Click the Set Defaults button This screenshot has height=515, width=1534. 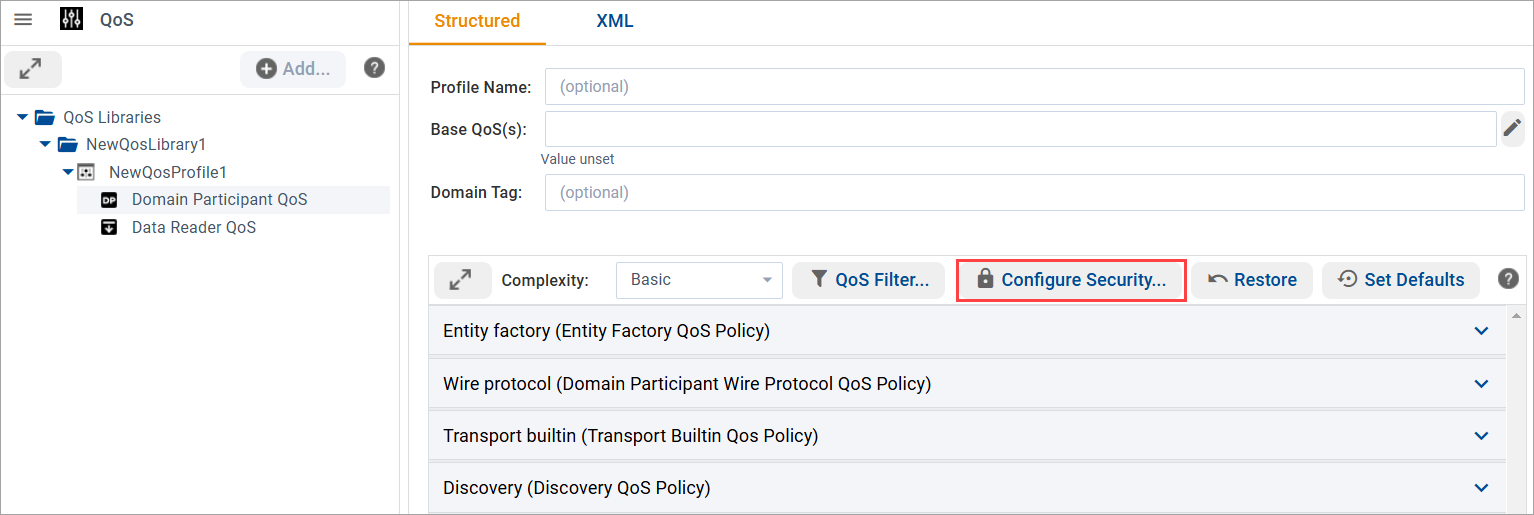click(1401, 280)
